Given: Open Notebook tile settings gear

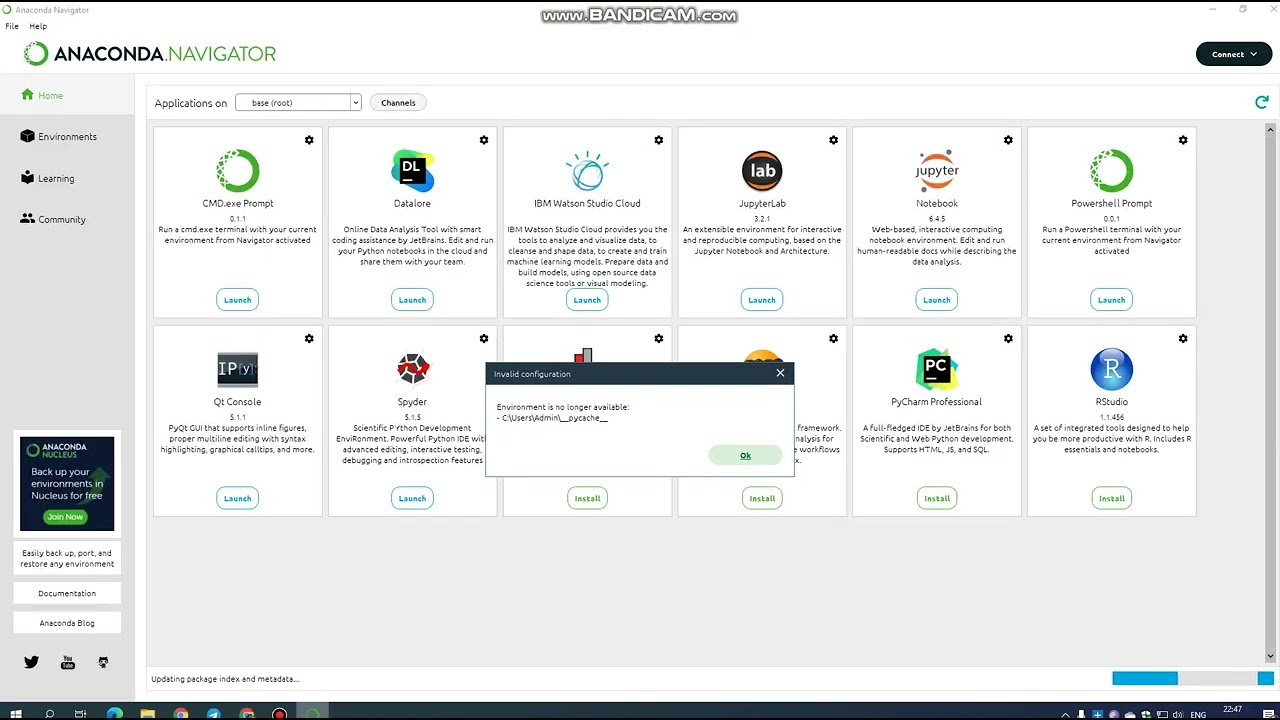Looking at the screenshot, I should (1008, 140).
